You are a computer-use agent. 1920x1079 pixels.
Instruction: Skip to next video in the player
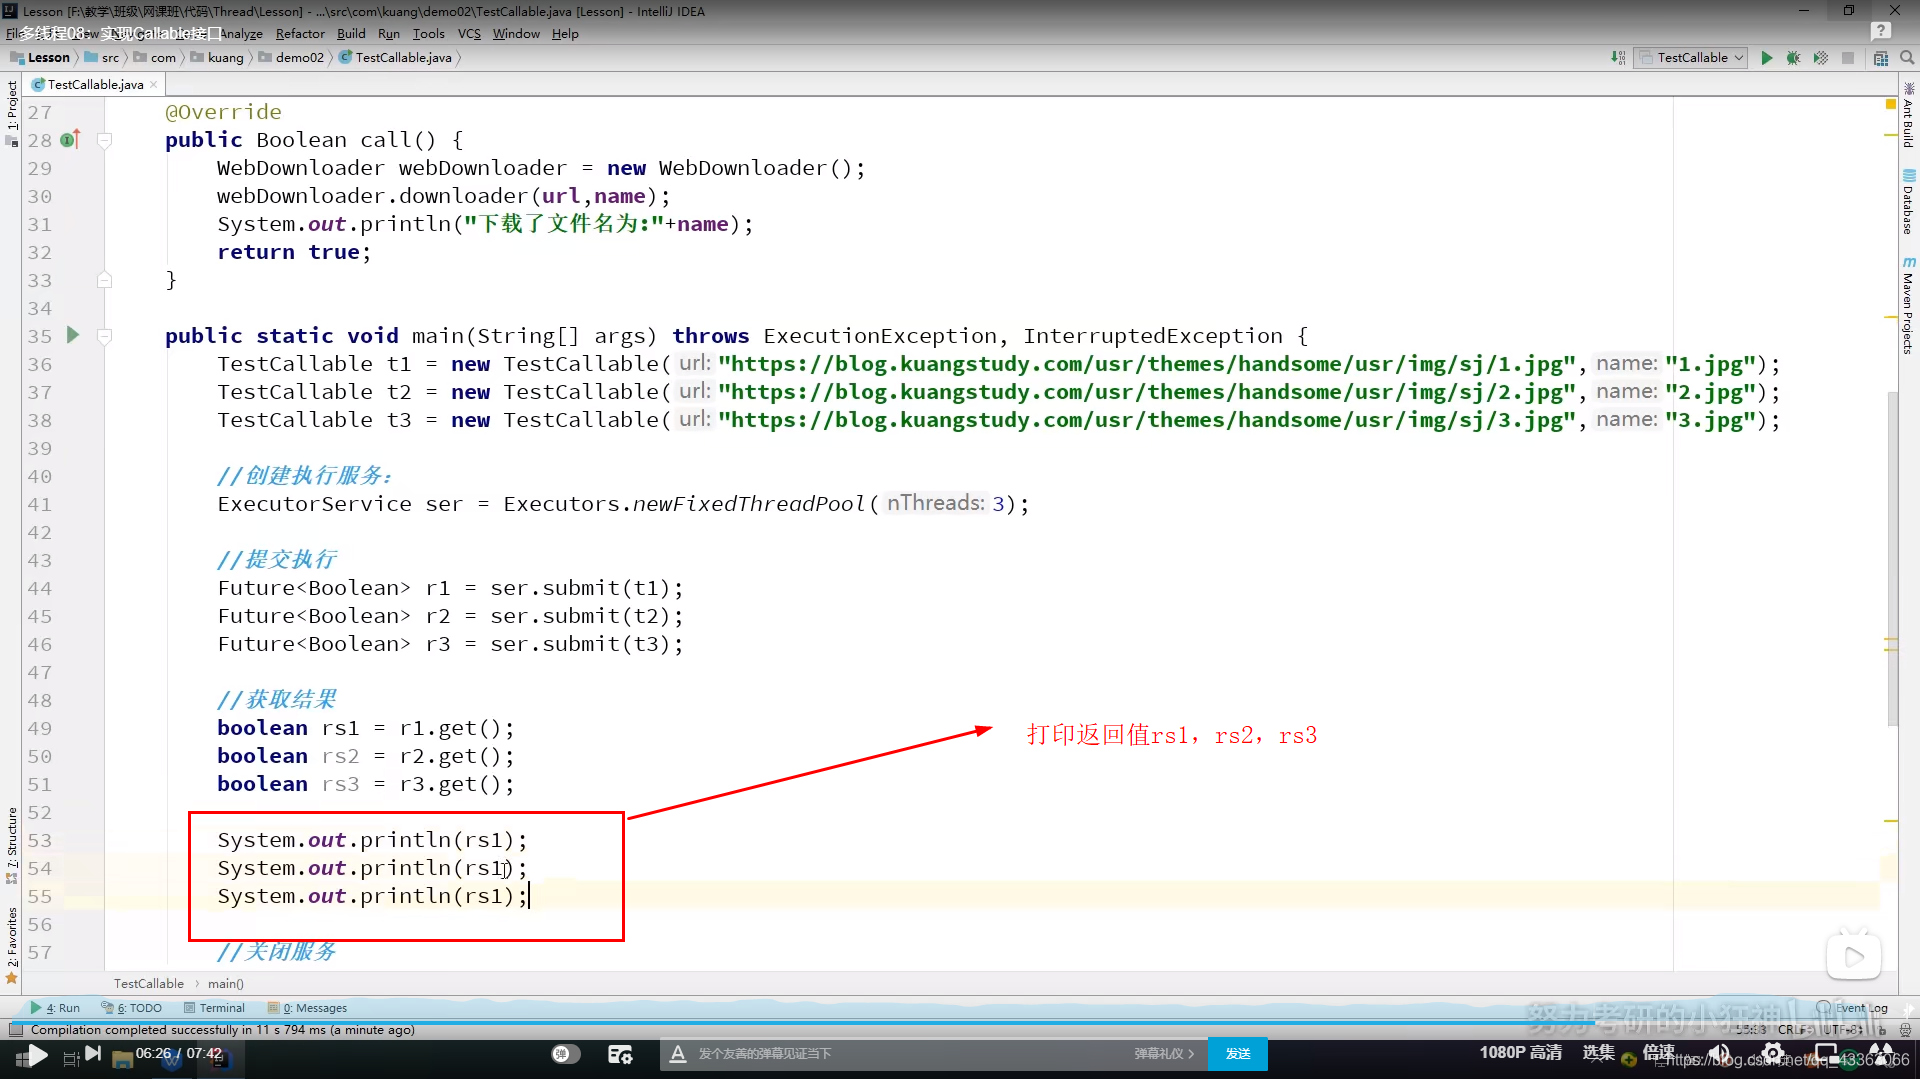point(93,1053)
